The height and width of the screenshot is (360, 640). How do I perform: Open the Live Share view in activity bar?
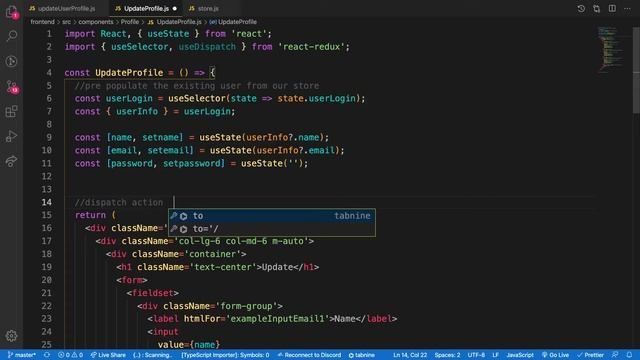(x=11, y=161)
